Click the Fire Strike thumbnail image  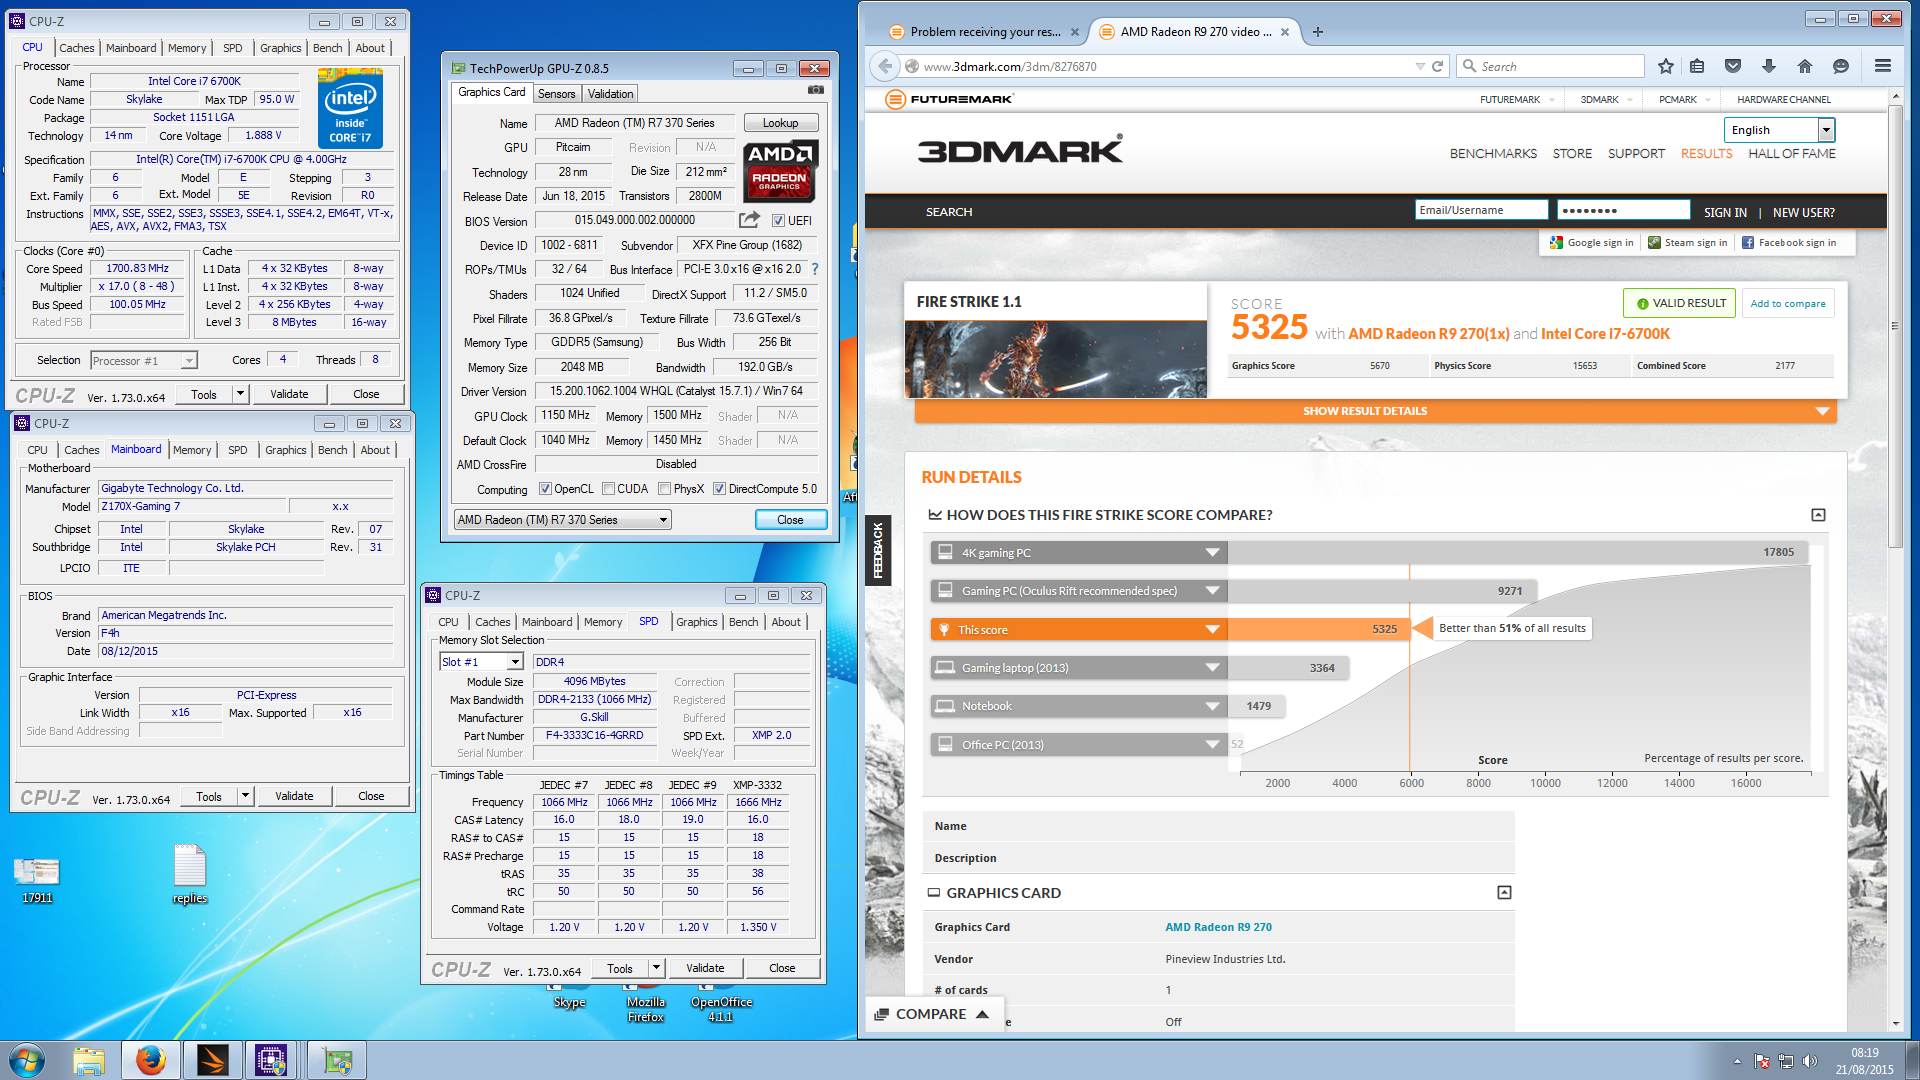click(x=1055, y=360)
